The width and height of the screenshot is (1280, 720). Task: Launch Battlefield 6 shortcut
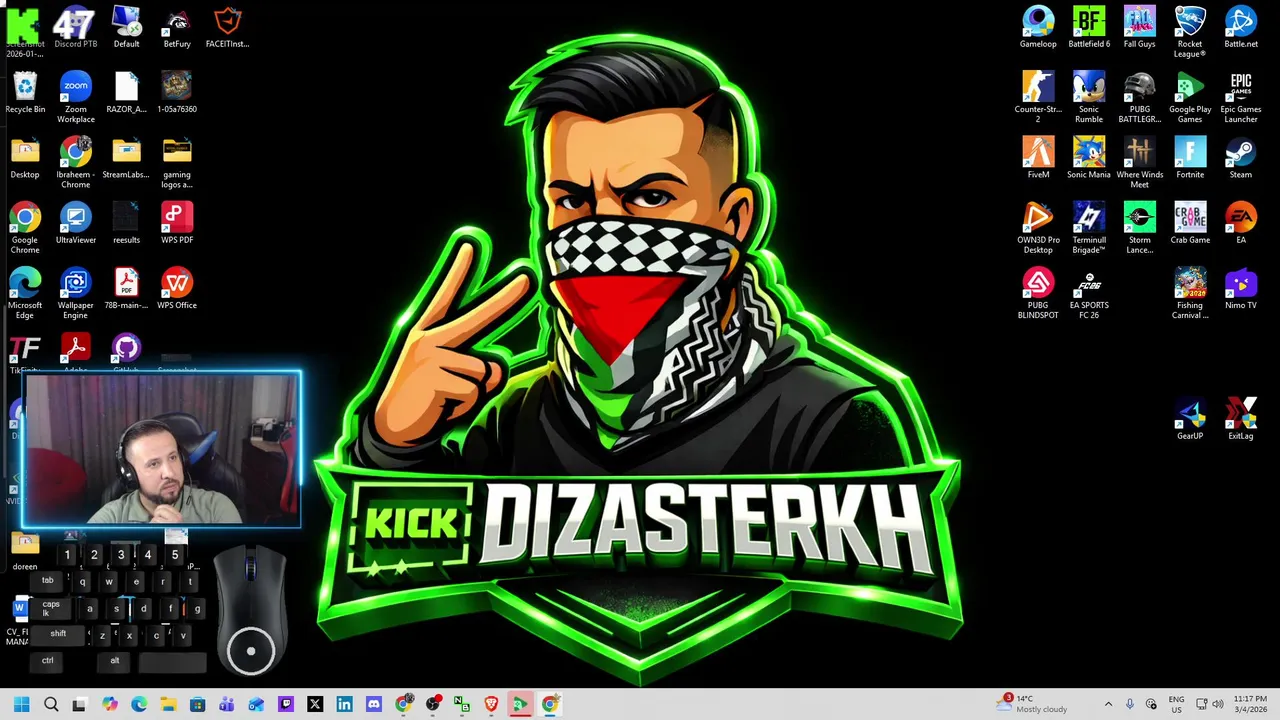[1089, 27]
